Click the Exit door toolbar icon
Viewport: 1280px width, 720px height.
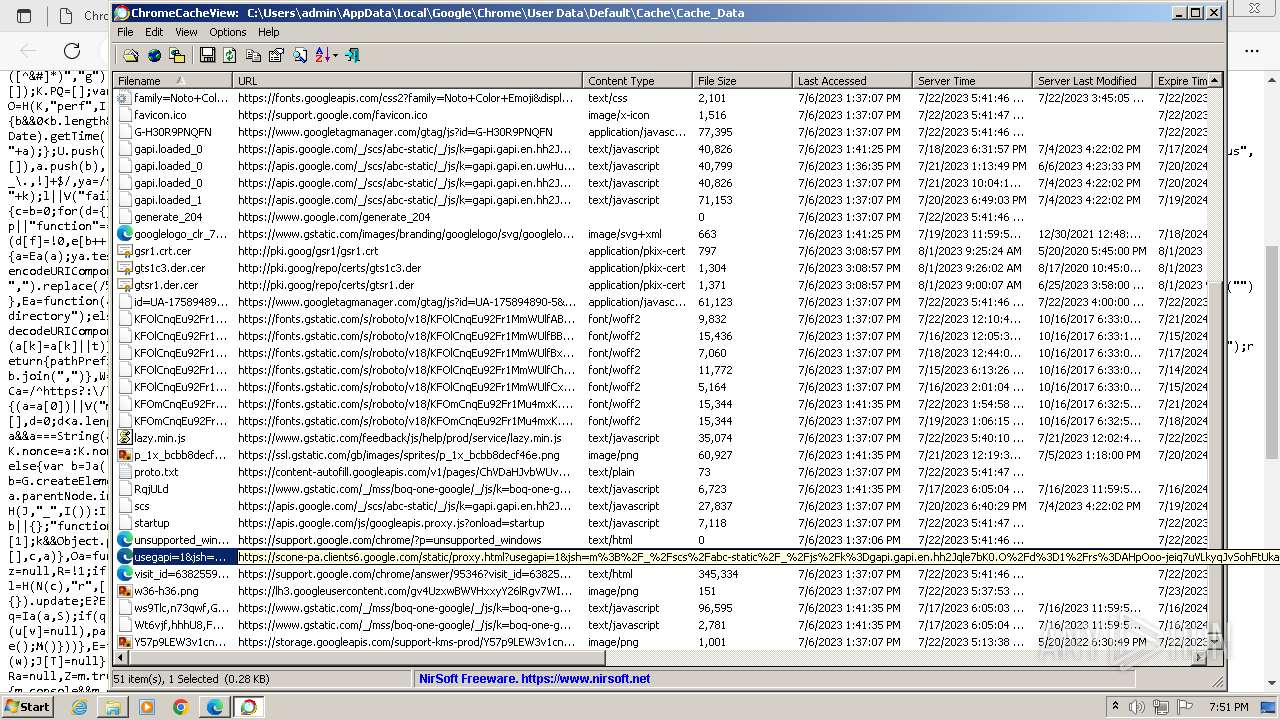(x=351, y=56)
